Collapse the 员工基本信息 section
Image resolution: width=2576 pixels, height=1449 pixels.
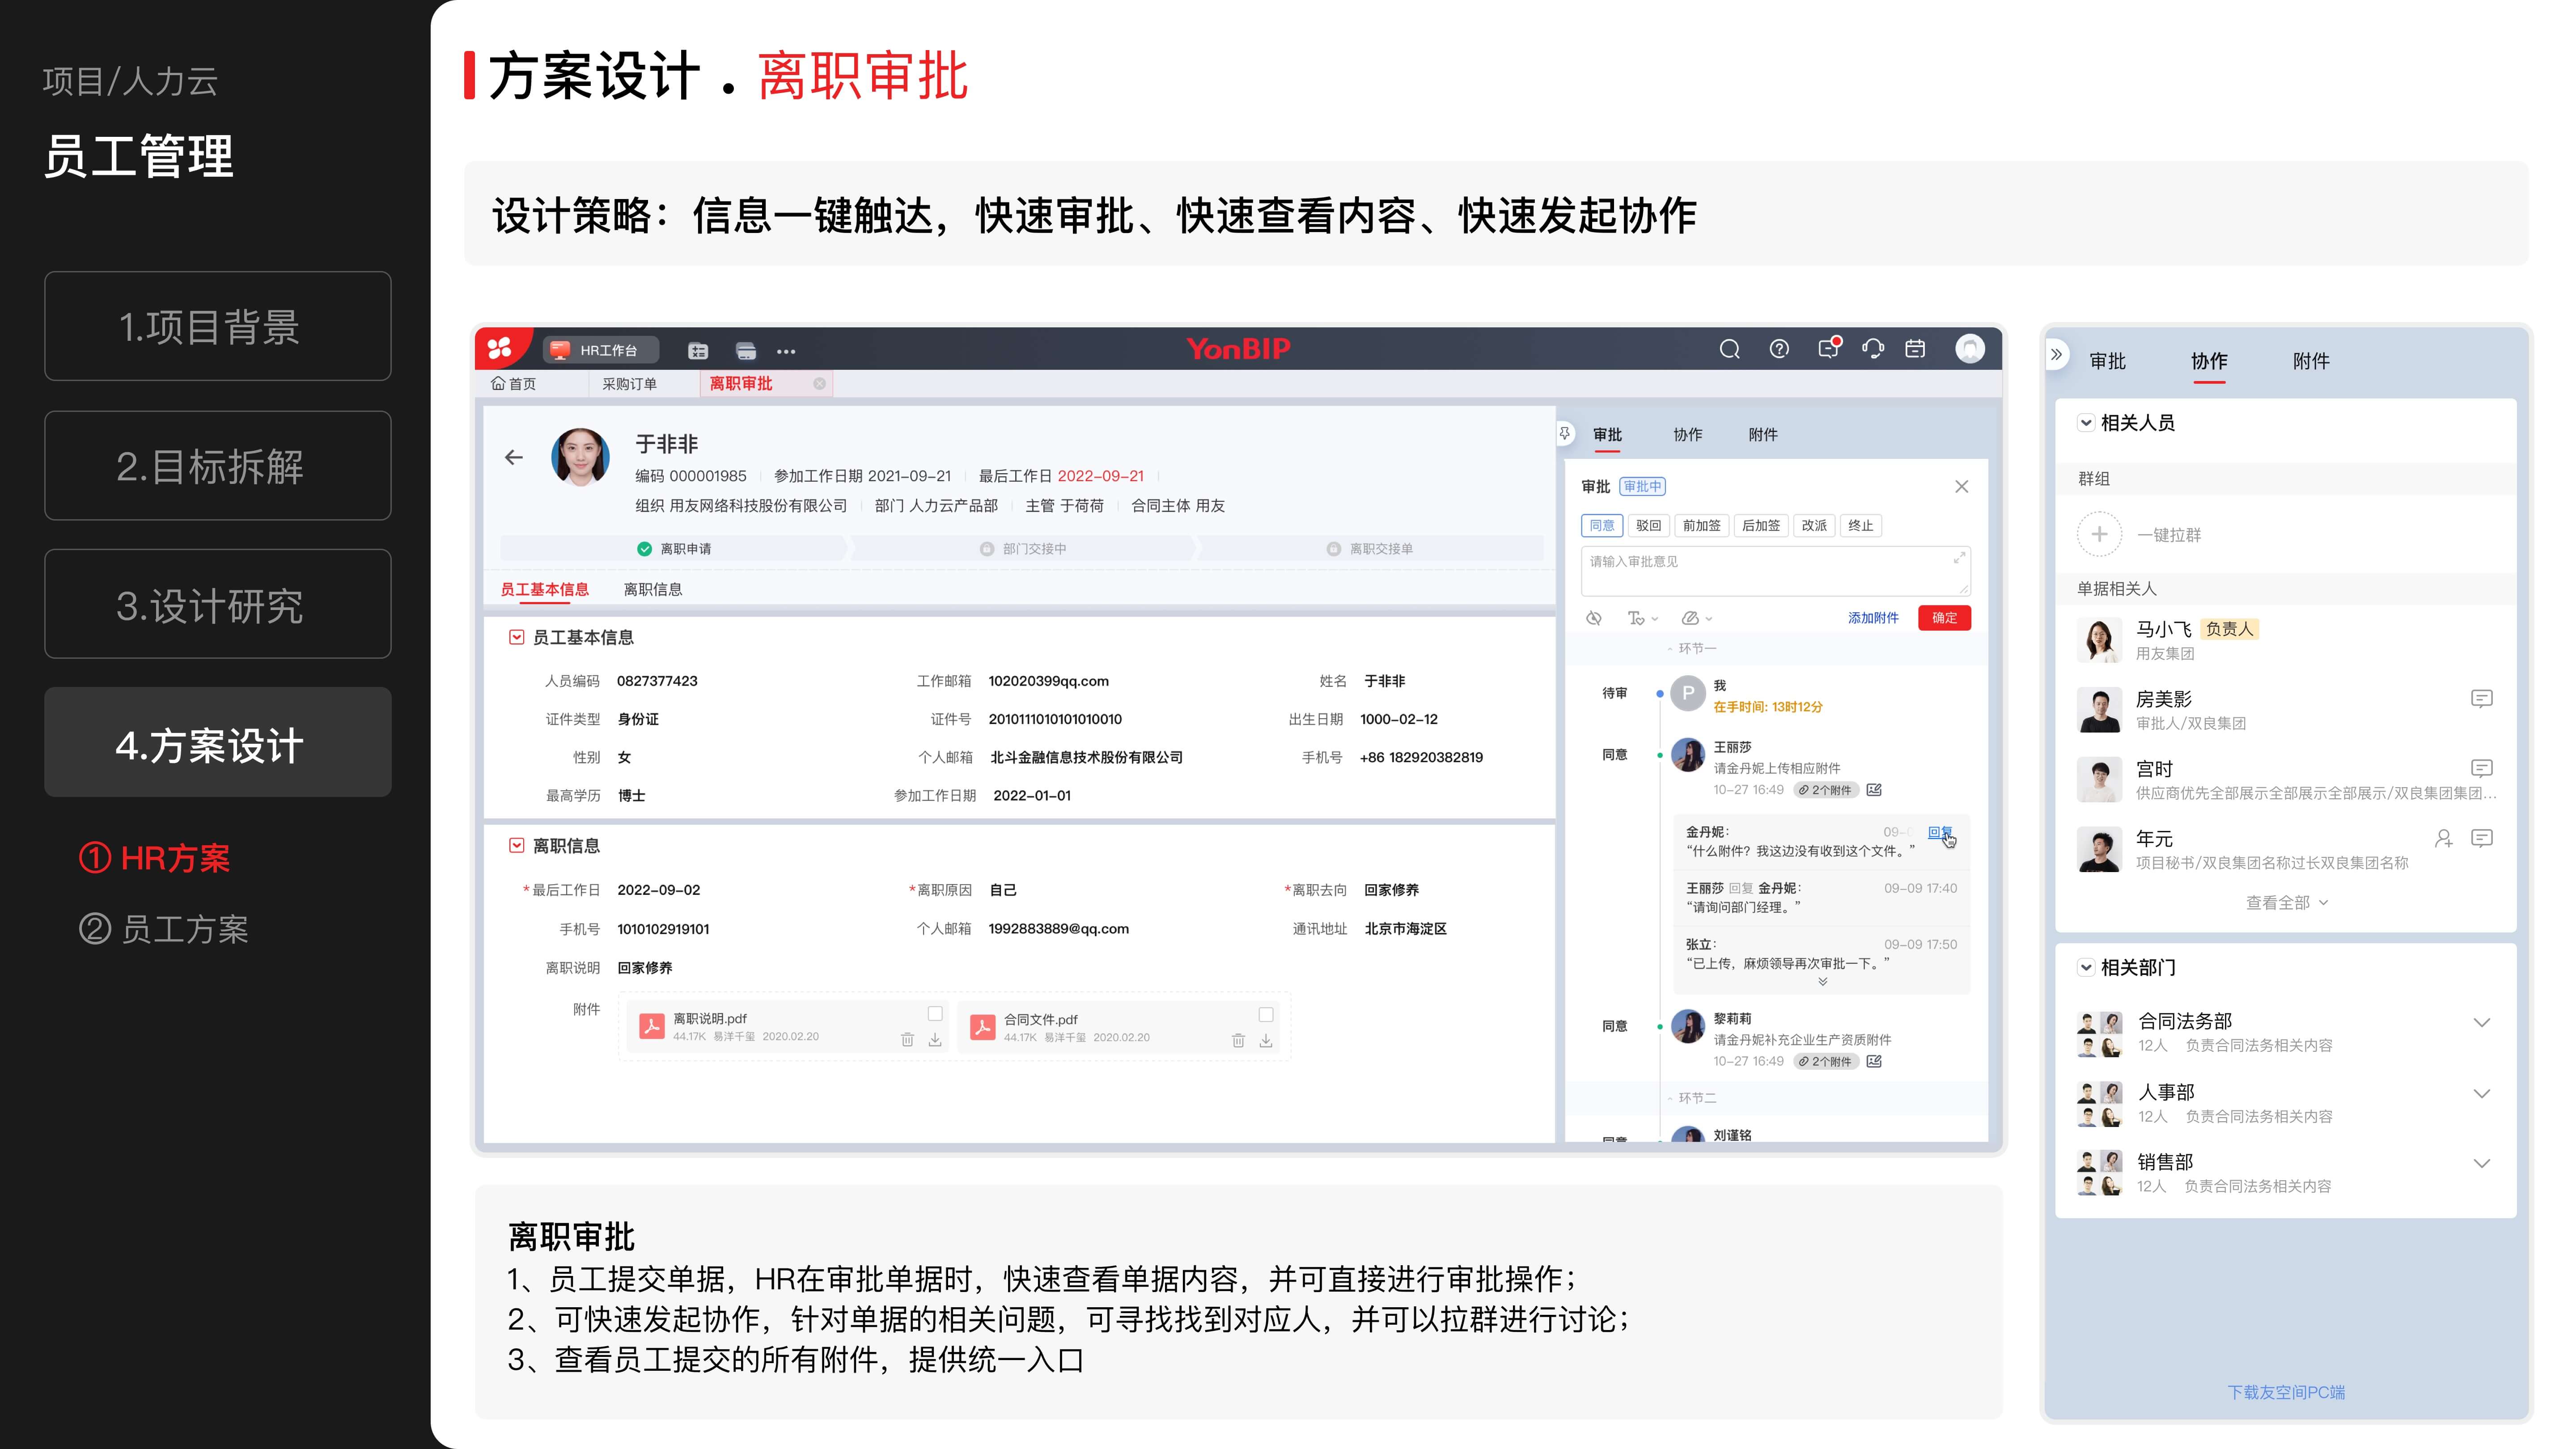click(x=516, y=637)
